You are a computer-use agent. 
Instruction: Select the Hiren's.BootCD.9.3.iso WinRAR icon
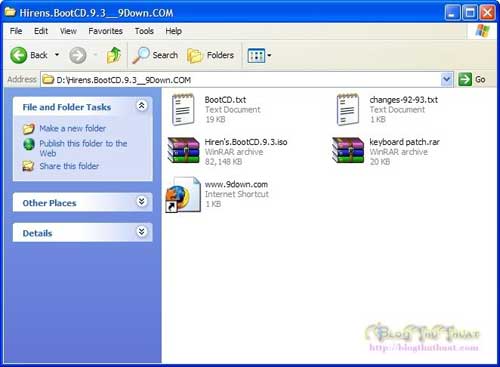click(x=183, y=150)
